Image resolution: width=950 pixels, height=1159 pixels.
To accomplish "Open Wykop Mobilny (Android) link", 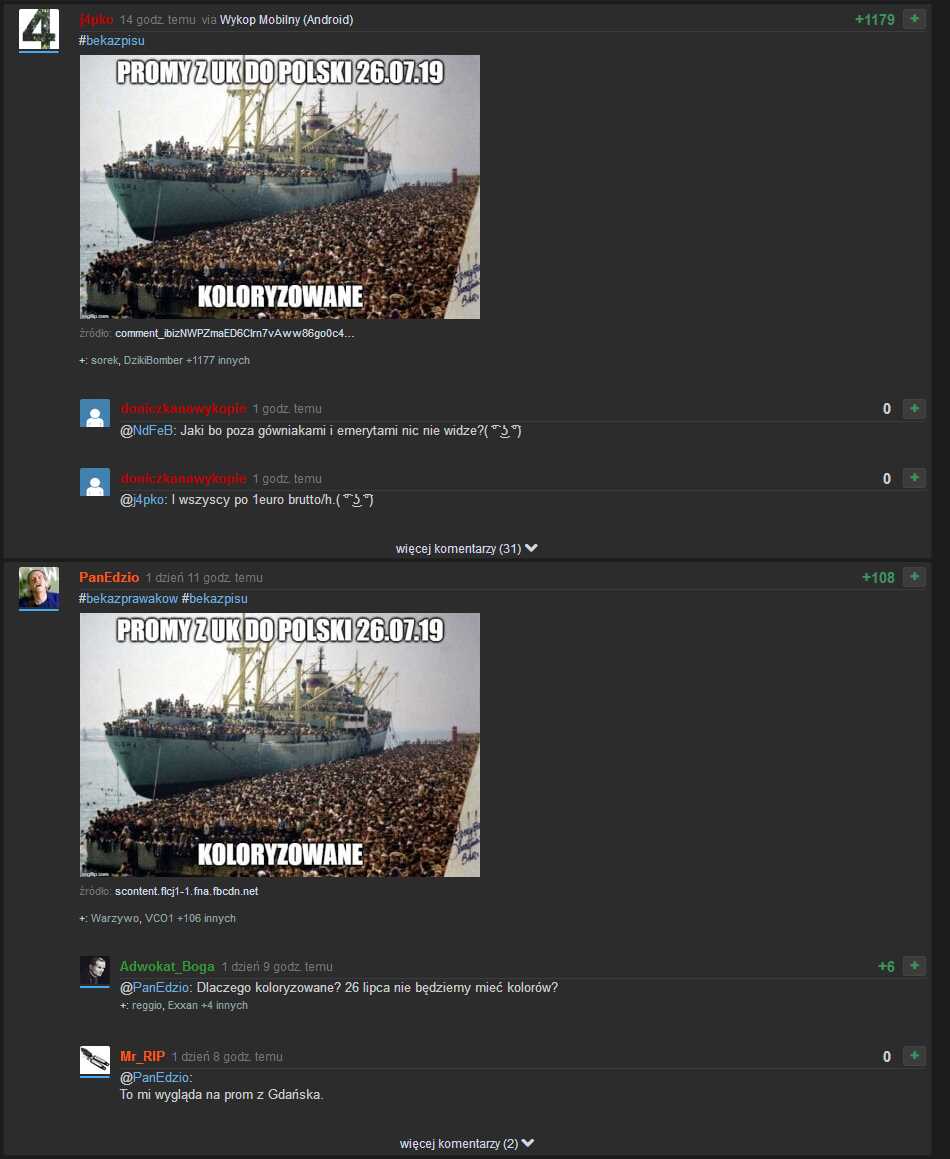I will [286, 20].
